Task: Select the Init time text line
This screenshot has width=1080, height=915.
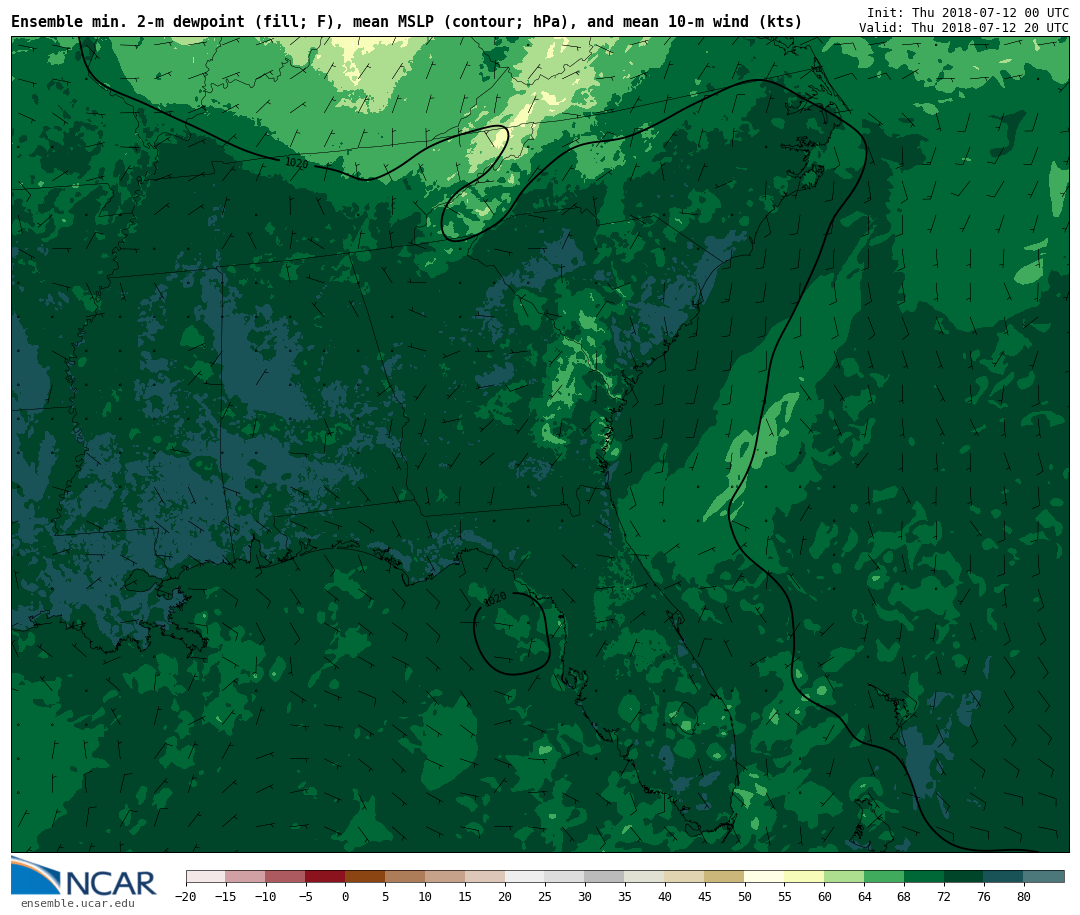Action: point(967,13)
